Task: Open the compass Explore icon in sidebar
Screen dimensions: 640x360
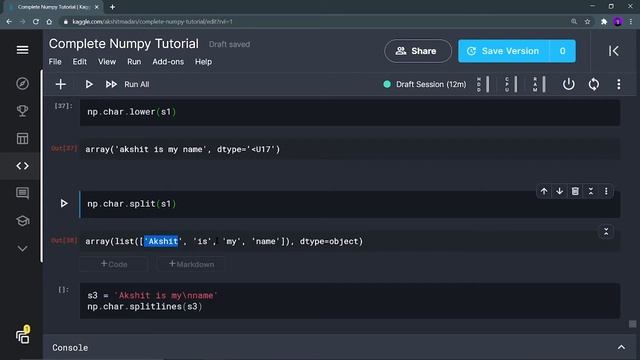Action: point(22,83)
